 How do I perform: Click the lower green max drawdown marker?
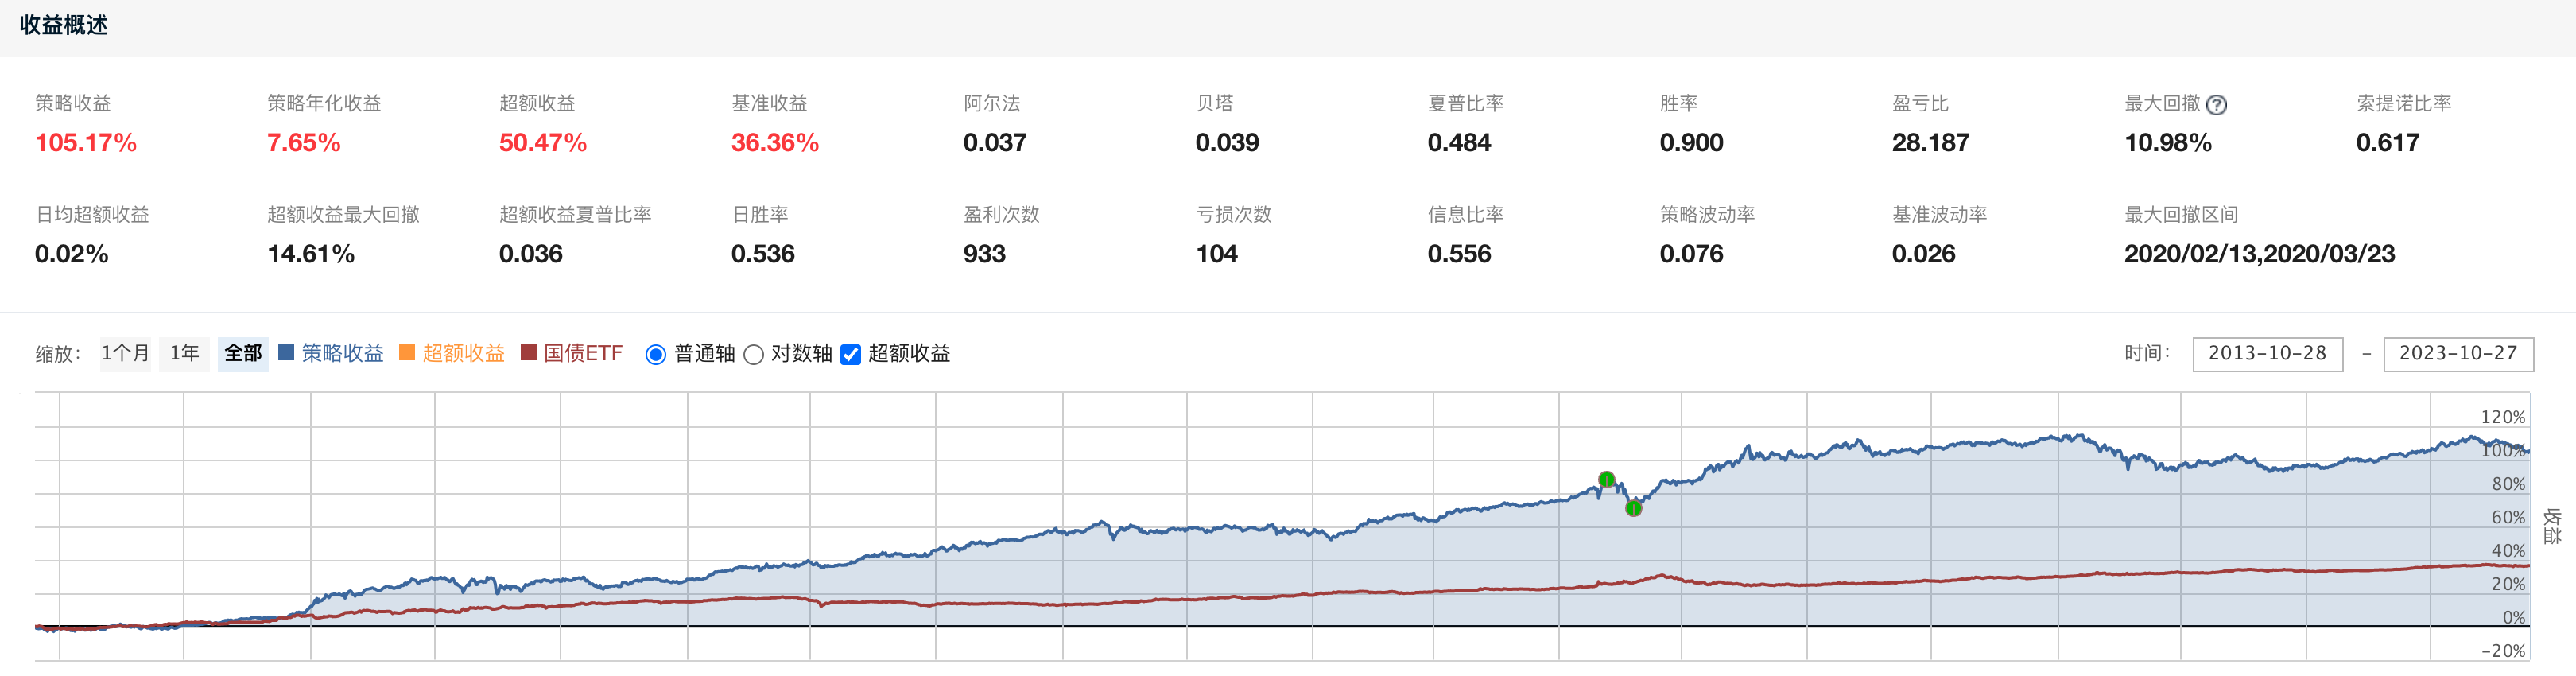(1633, 508)
